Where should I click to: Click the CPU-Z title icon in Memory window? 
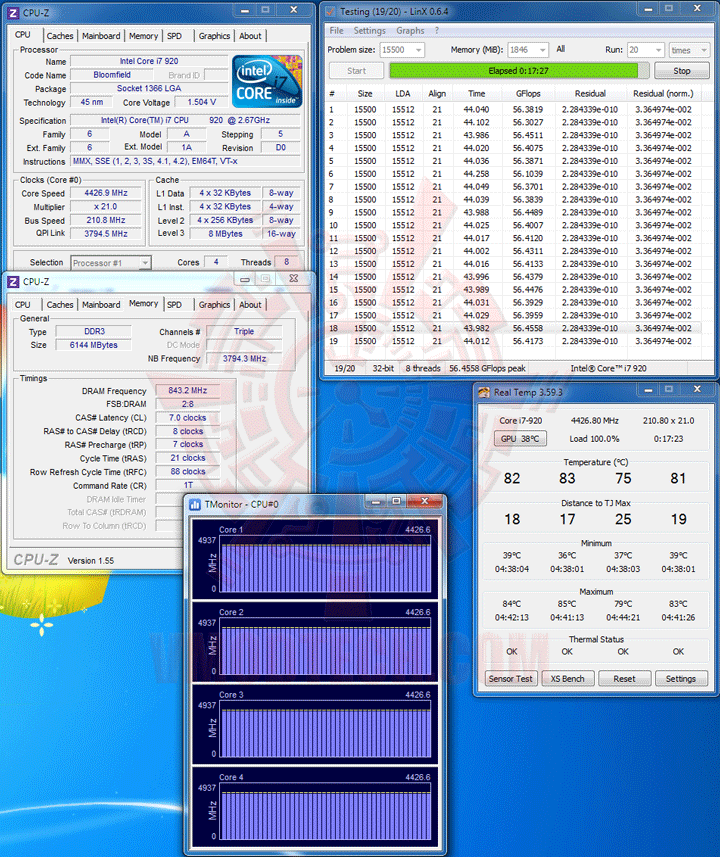click(13, 281)
